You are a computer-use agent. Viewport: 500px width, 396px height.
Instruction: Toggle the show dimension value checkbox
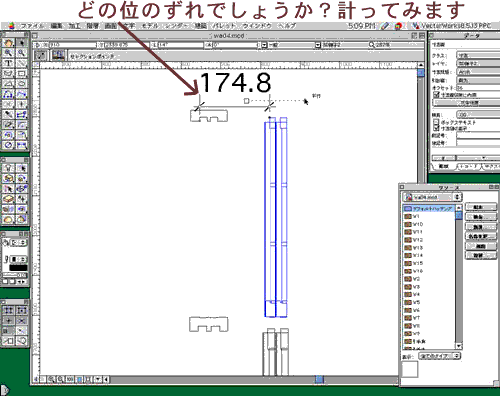tap(436, 128)
